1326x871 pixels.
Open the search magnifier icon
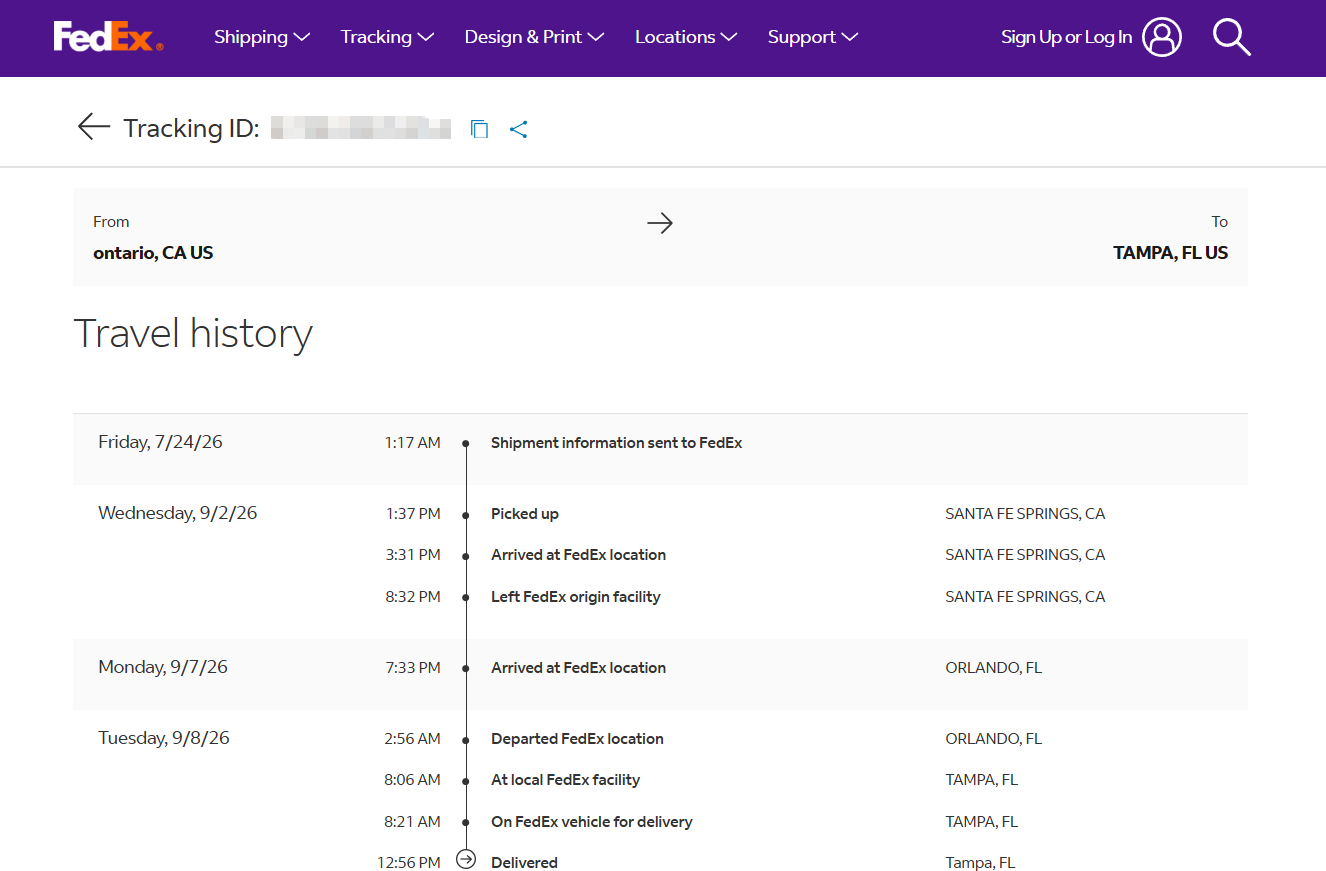pos(1231,37)
